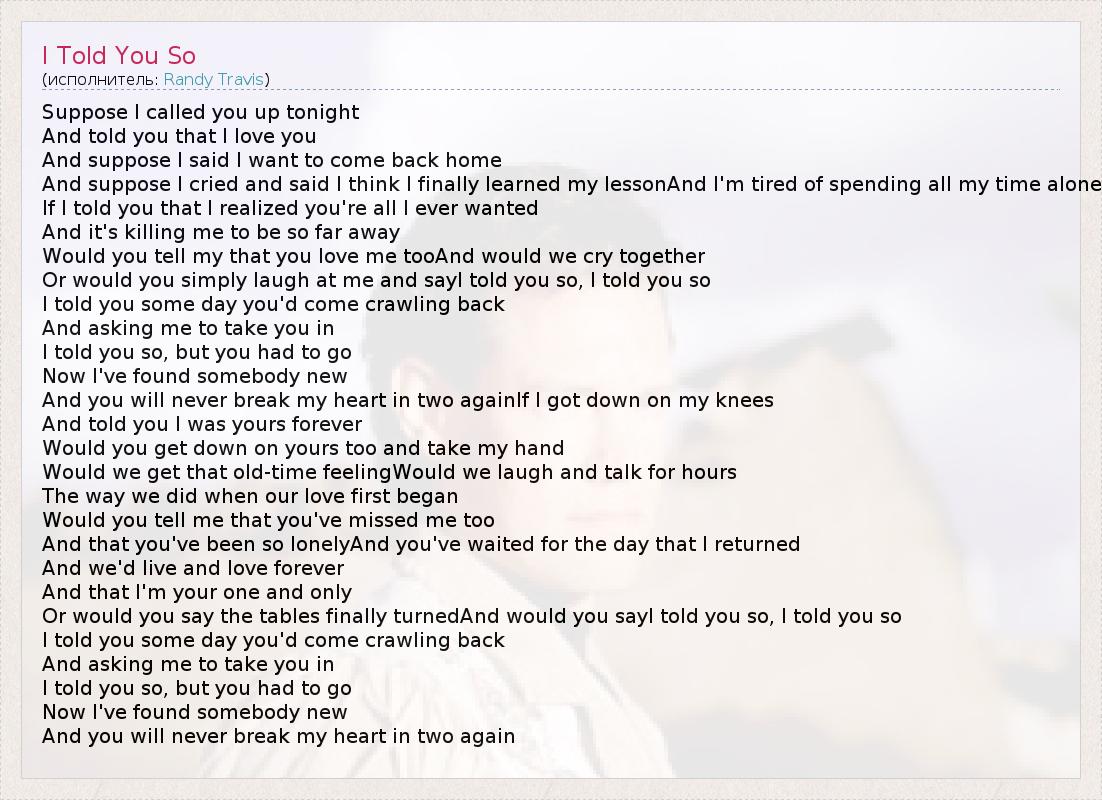Click the line Would we get that old-time feeling
This screenshot has width=1102, height=800.
click(x=389, y=472)
